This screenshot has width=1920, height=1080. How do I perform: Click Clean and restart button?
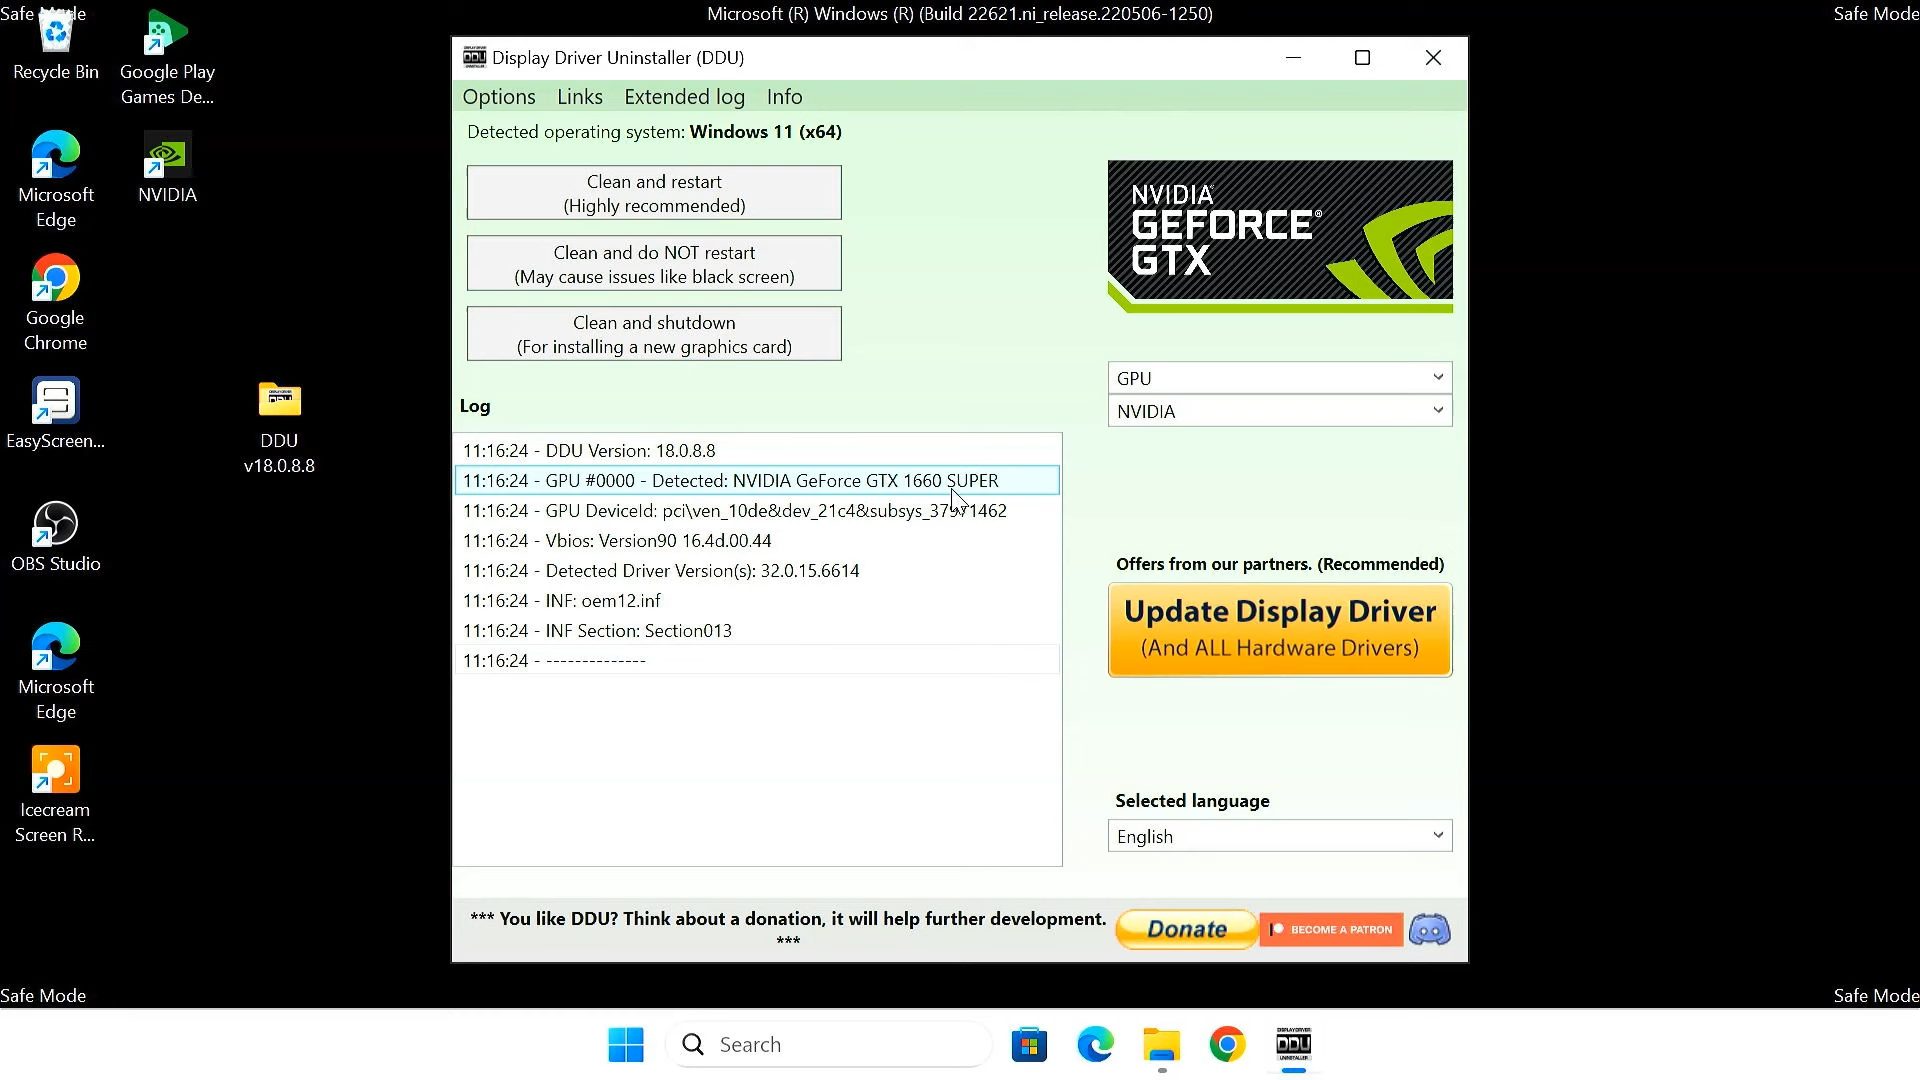click(654, 193)
